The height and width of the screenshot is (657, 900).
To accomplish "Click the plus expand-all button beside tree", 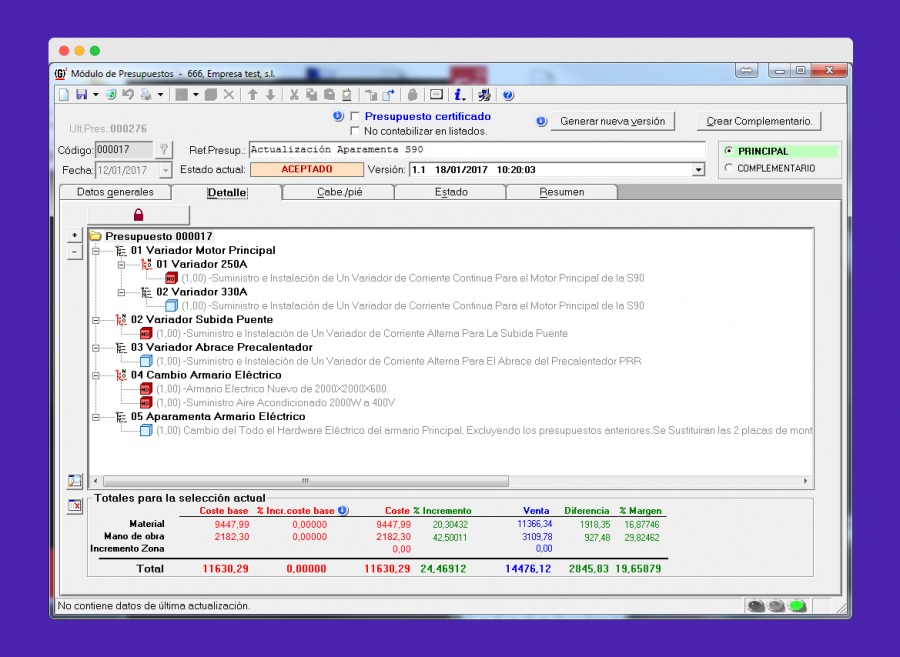I will tap(75, 235).
